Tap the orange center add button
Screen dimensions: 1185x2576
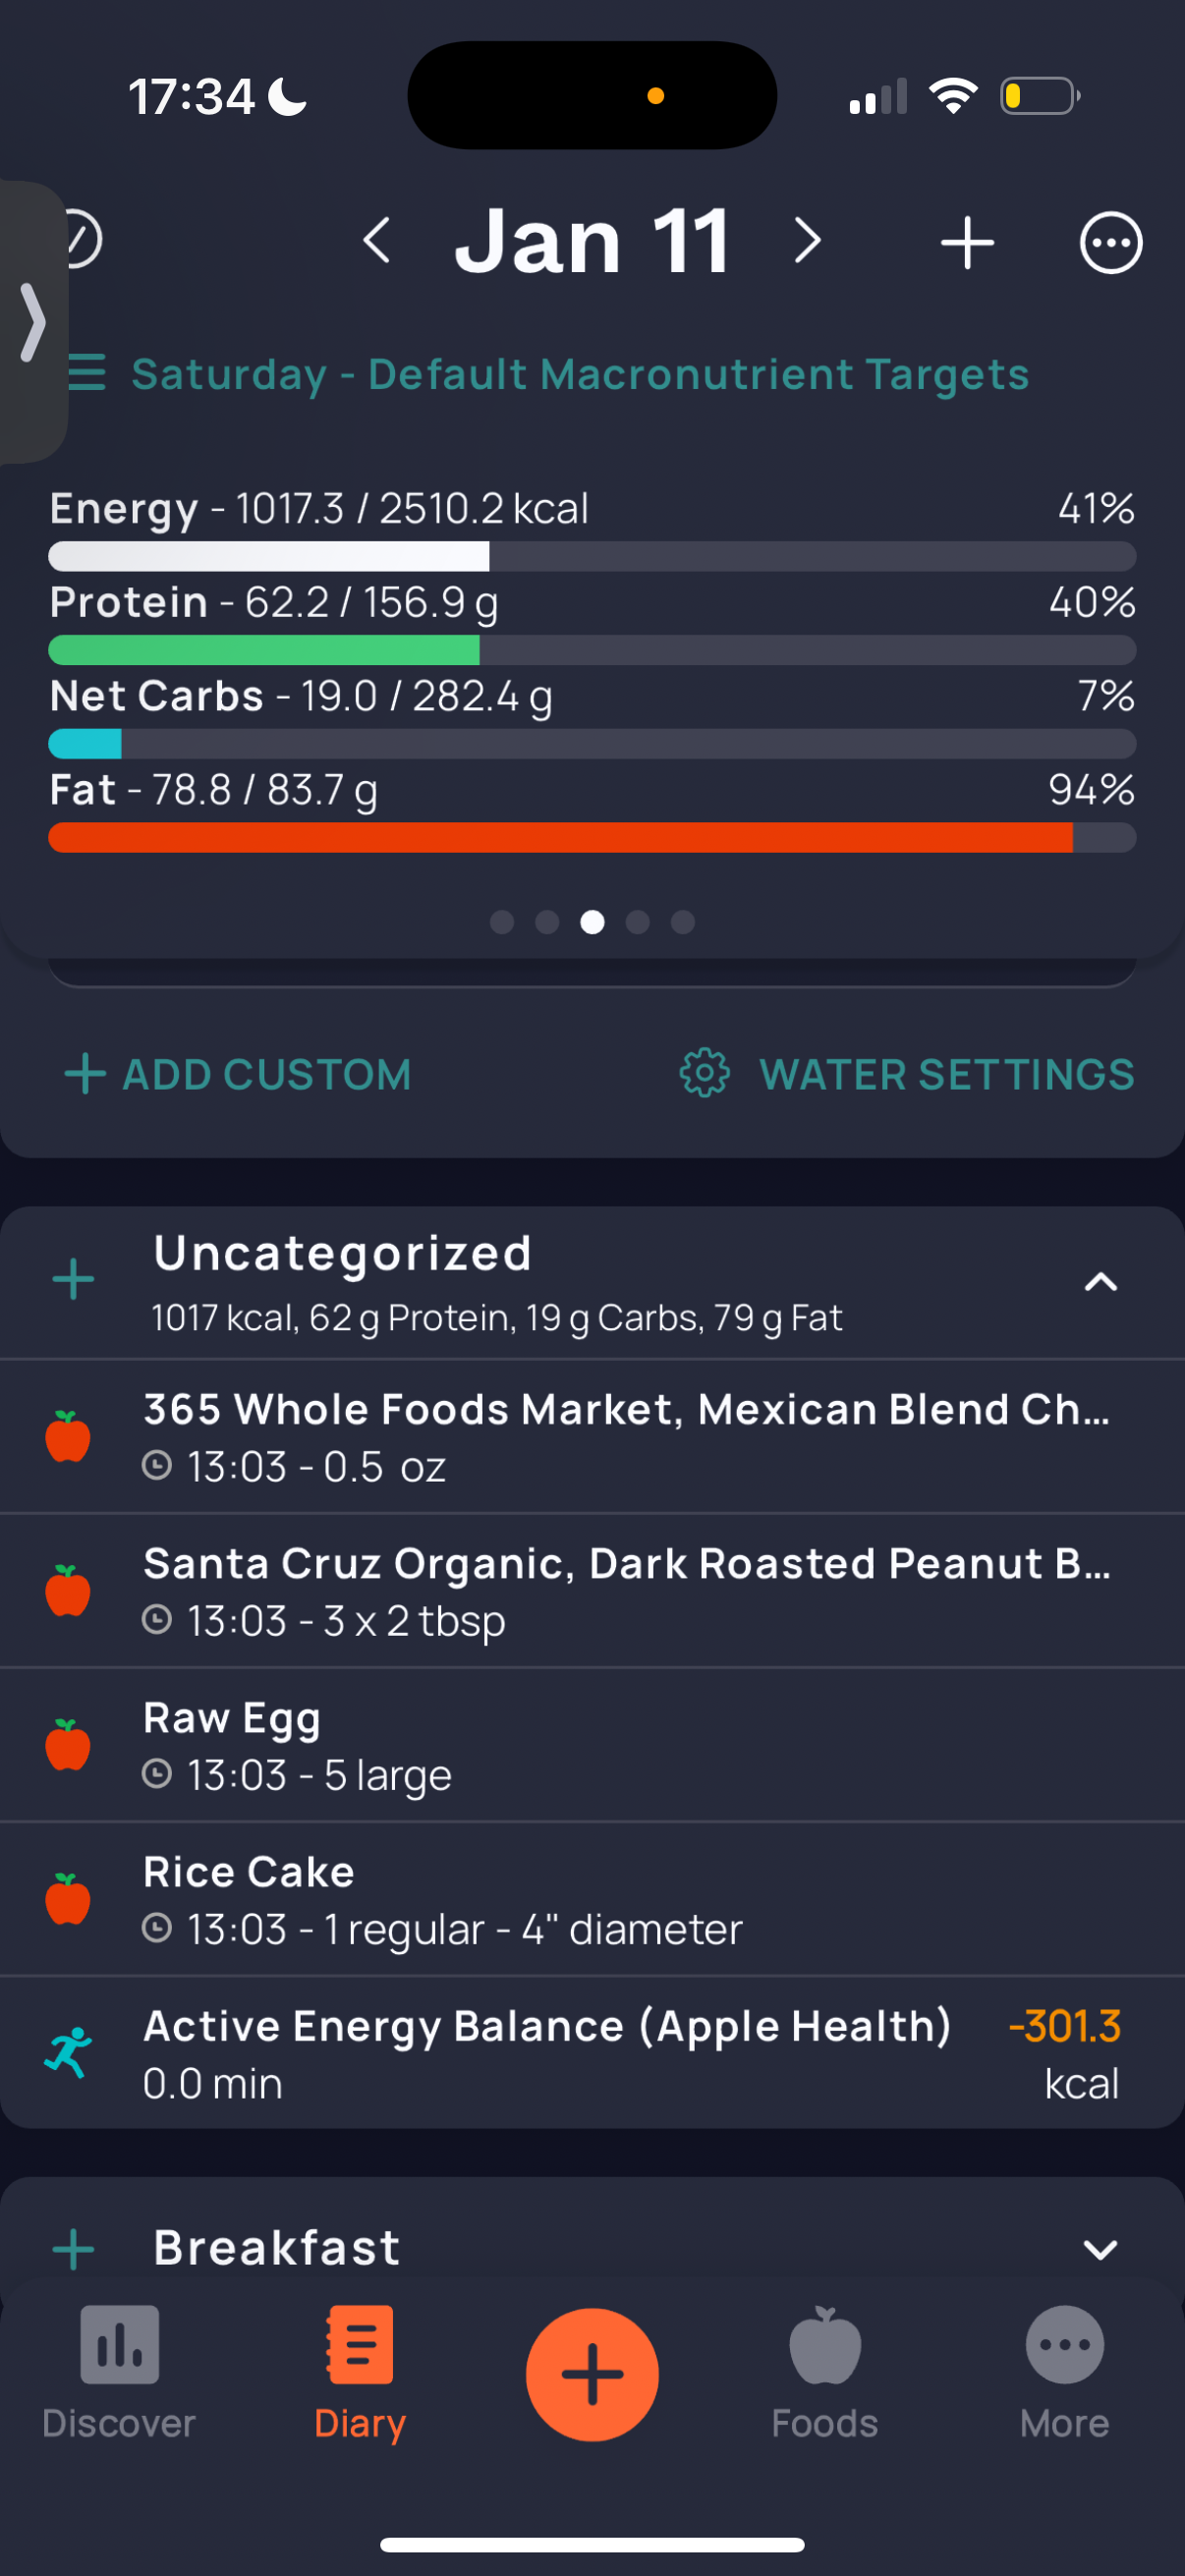[x=592, y=2374]
